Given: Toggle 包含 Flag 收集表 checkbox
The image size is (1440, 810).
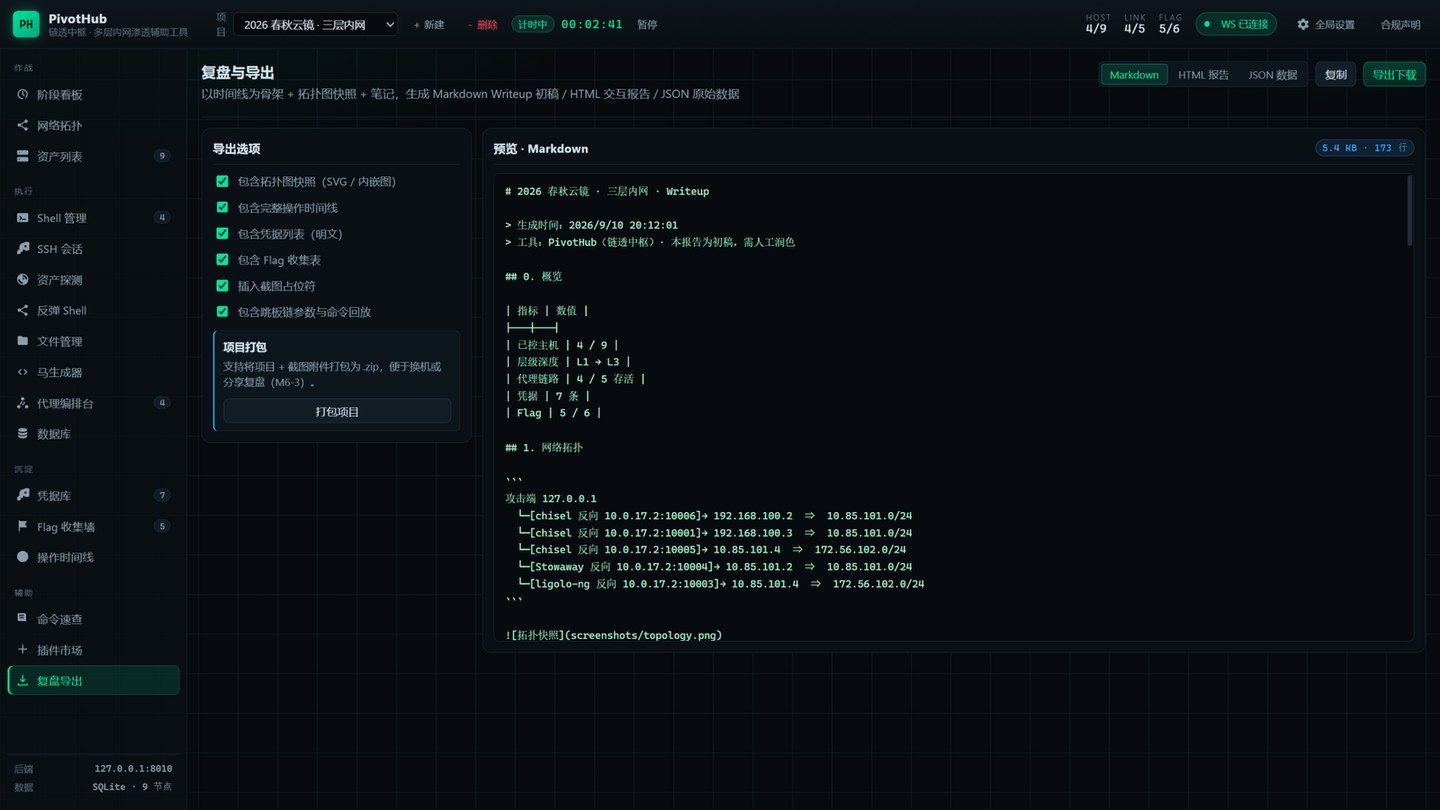Looking at the screenshot, I should [222, 260].
